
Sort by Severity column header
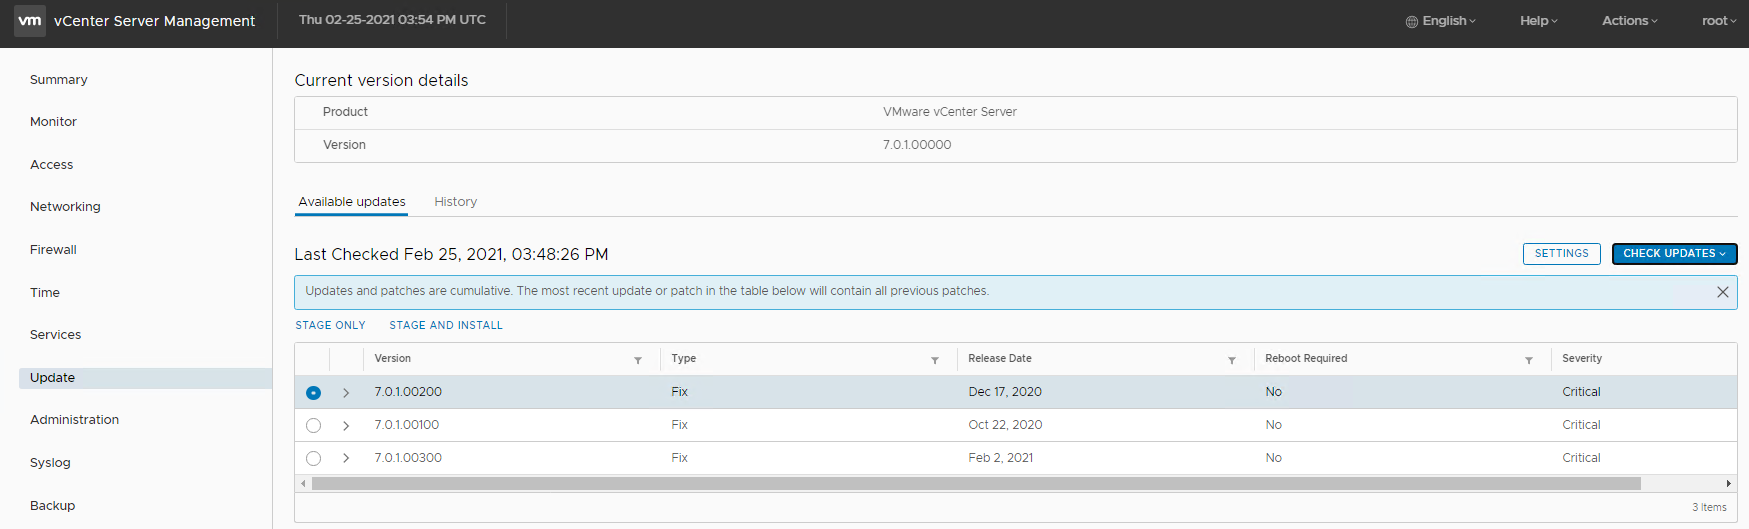click(x=1582, y=359)
